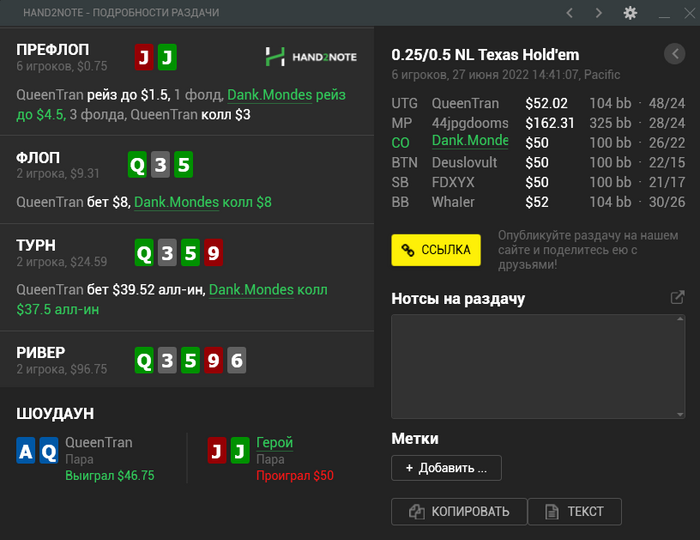
Task: Click 44jpgdooms name in MP row
Action: pyautogui.click(x=470, y=123)
